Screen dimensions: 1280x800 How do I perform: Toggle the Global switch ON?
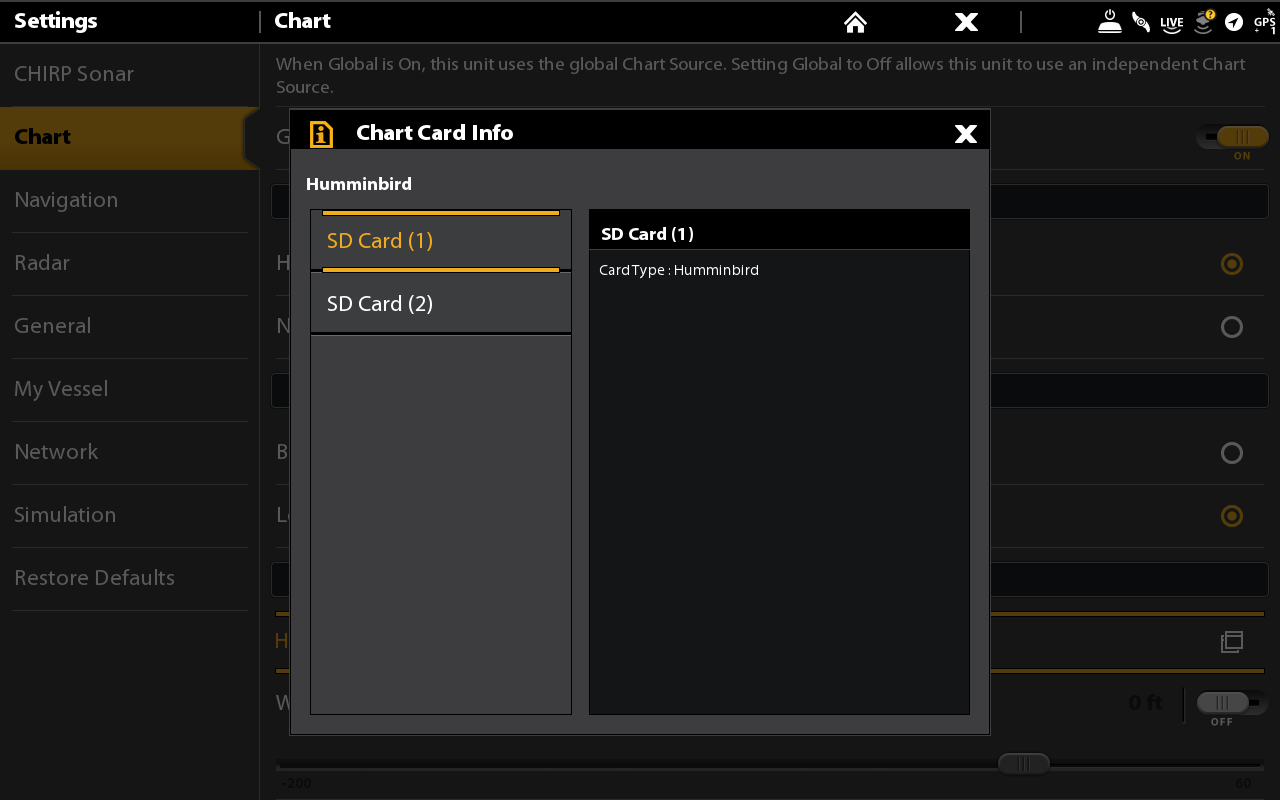[1232, 137]
